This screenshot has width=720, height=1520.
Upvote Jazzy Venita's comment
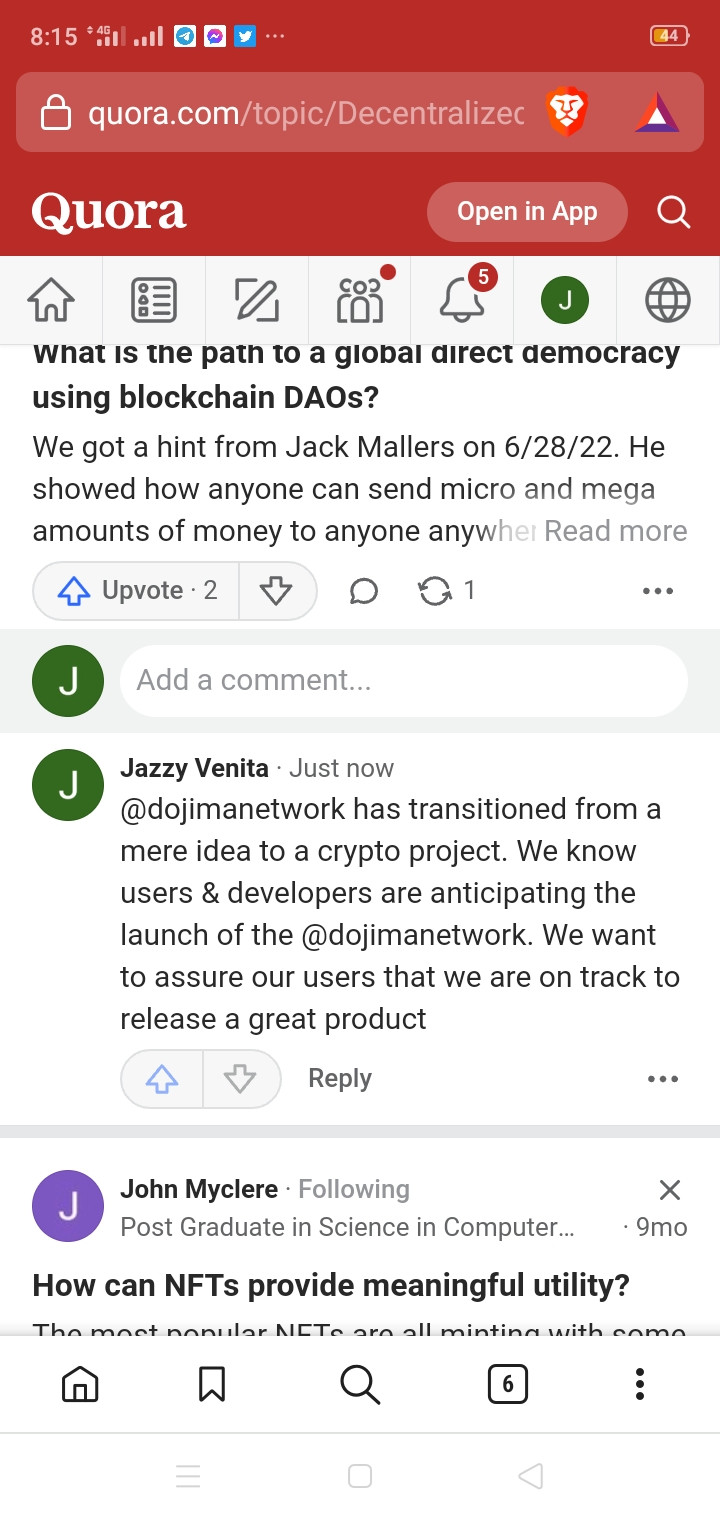click(x=162, y=1079)
